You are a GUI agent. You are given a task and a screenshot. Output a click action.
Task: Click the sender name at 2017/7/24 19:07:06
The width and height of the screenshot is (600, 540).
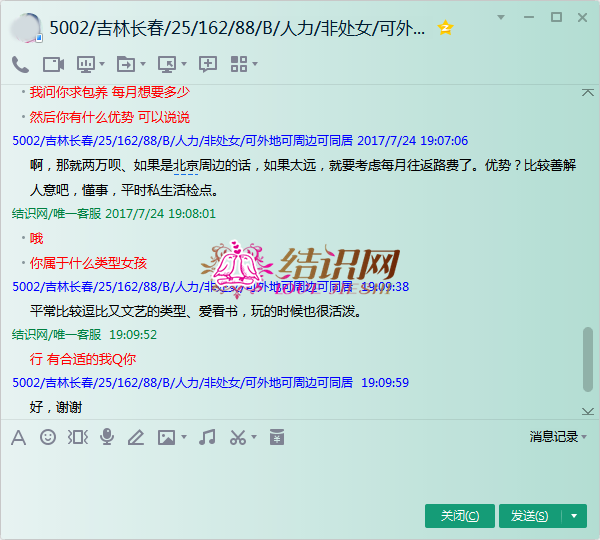[x=183, y=141]
